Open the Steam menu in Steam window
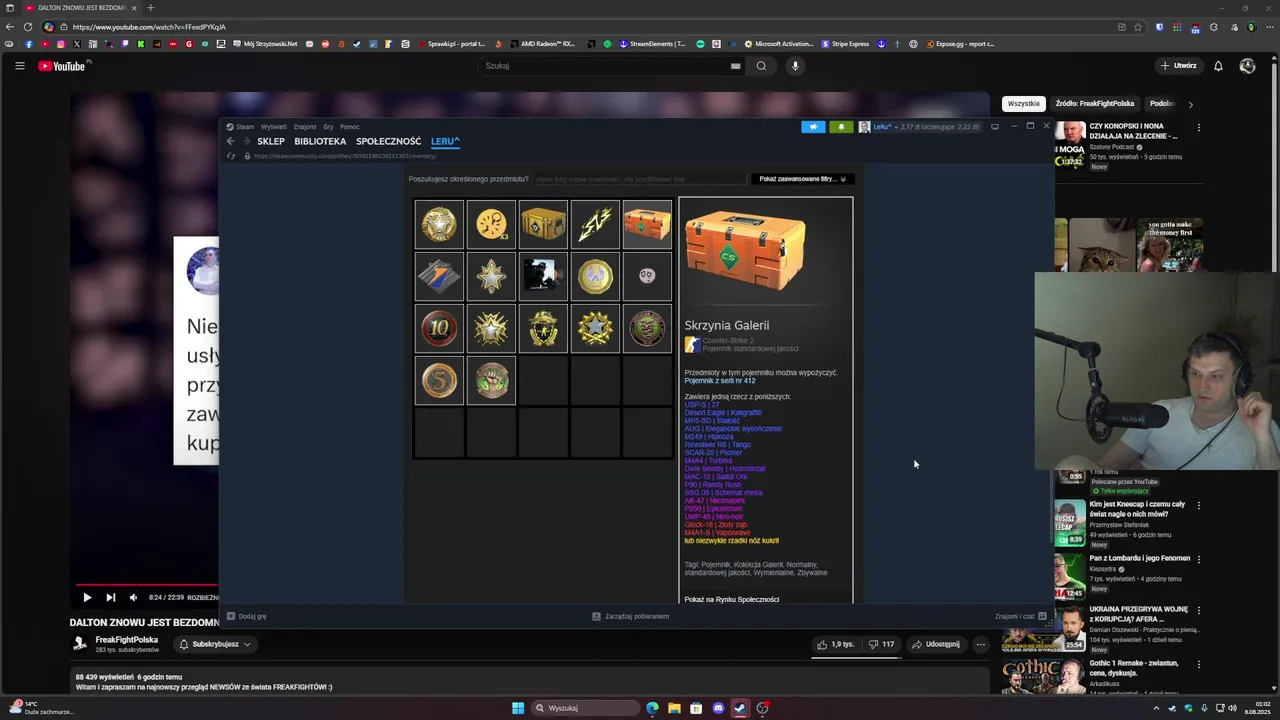The height and width of the screenshot is (720, 1280). [240, 127]
